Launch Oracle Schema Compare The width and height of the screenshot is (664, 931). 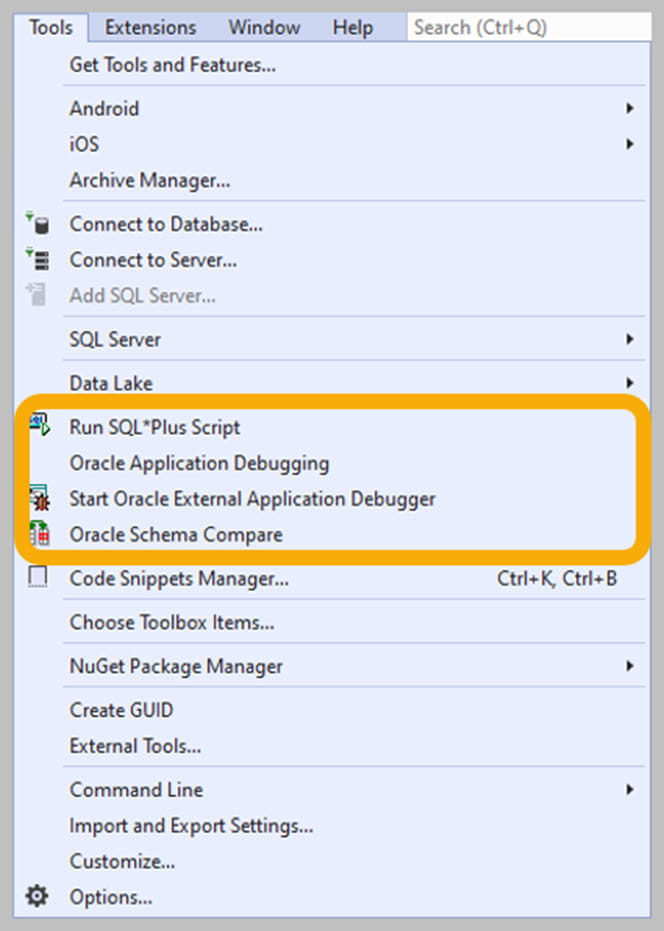click(176, 534)
